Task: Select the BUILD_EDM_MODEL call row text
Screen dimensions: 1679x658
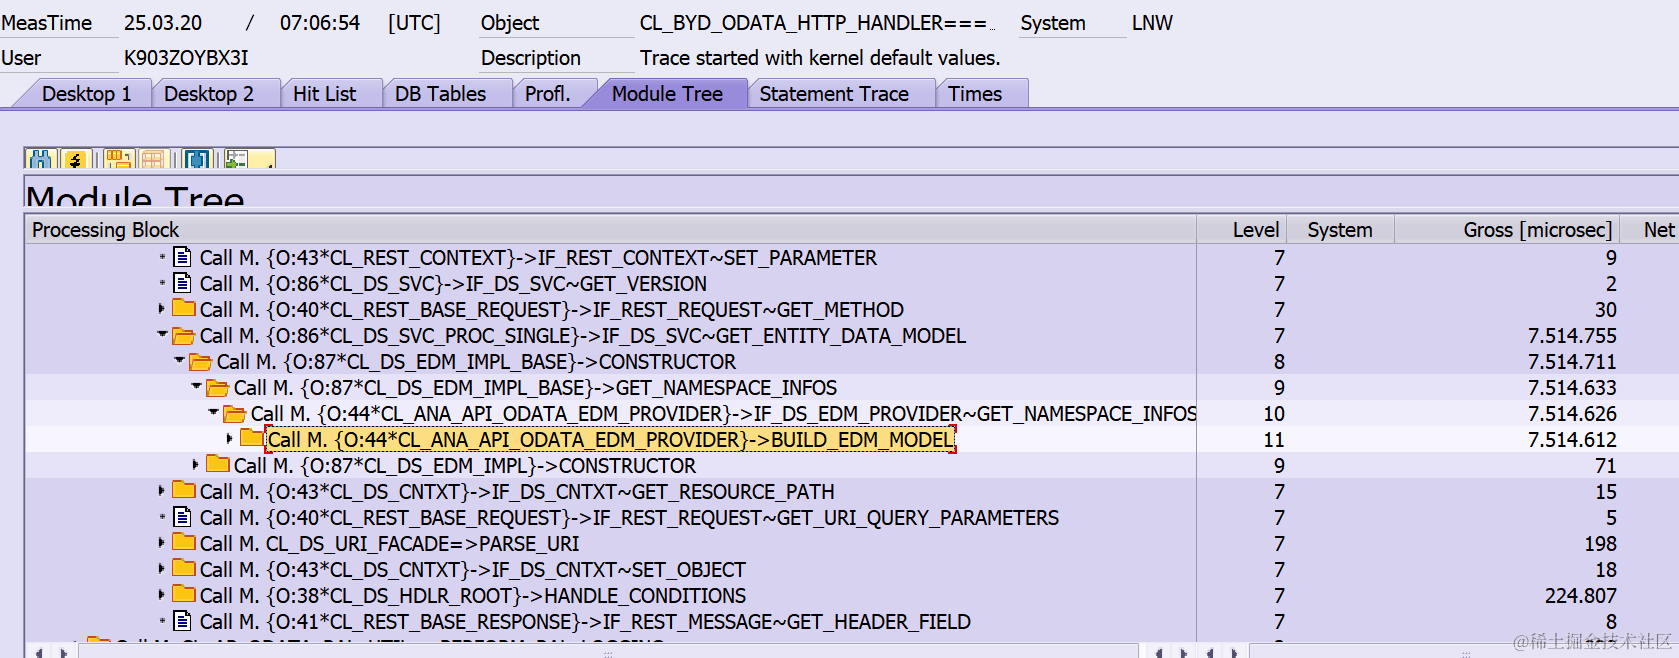Action: click(x=611, y=439)
